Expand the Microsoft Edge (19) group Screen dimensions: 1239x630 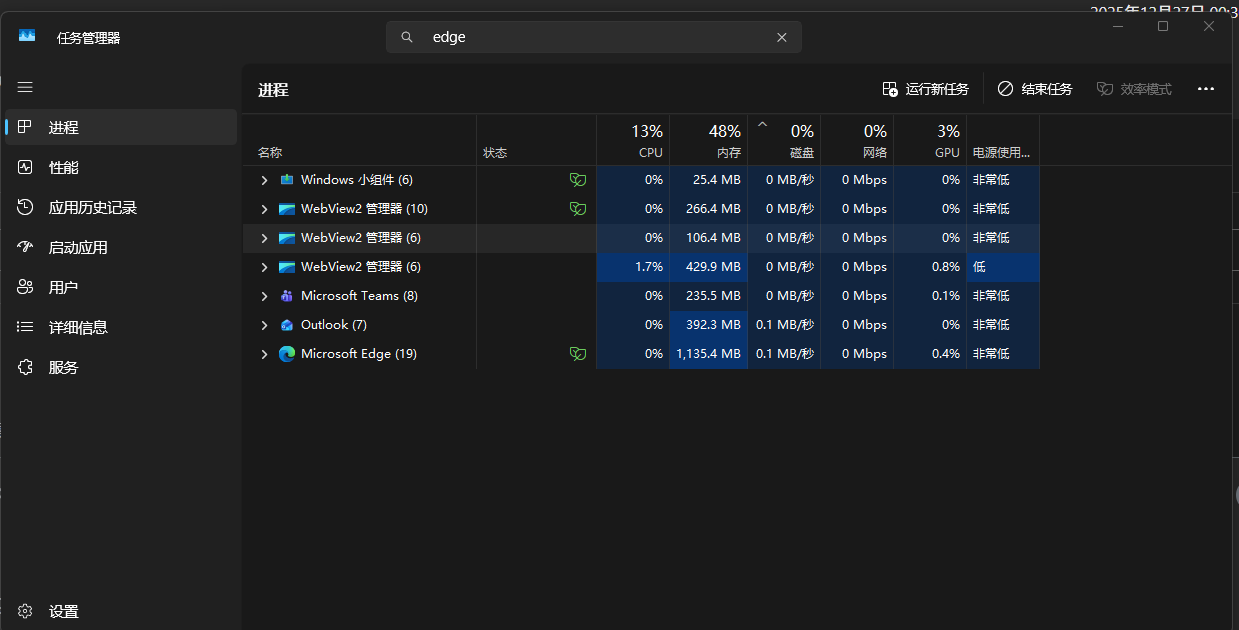click(x=264, y=354)
